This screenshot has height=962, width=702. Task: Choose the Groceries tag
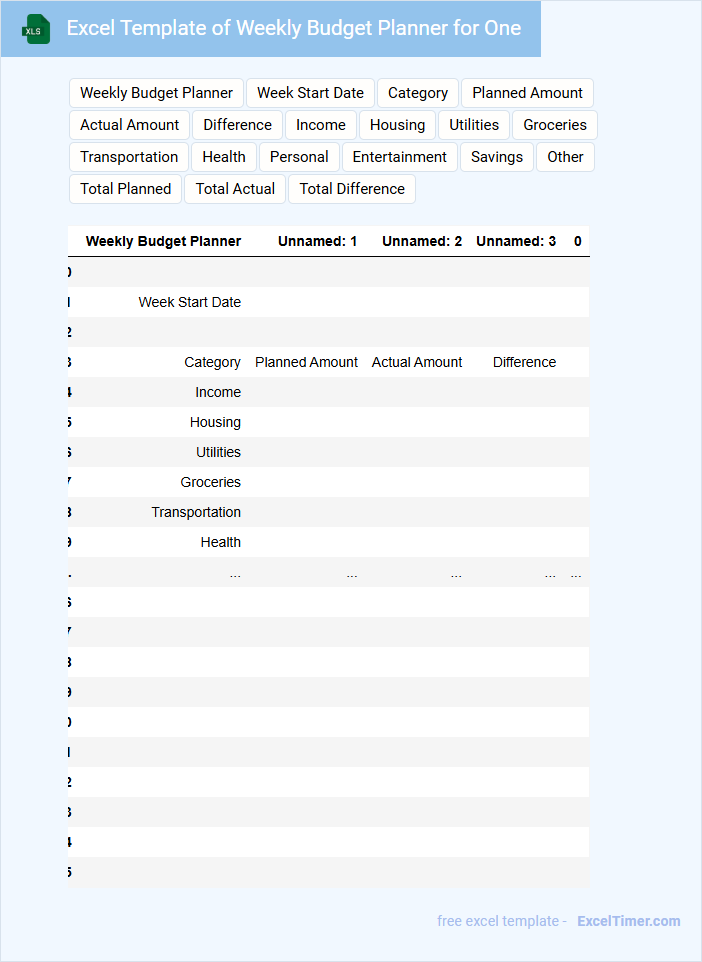pyautogui.click(x=555, y=125)
